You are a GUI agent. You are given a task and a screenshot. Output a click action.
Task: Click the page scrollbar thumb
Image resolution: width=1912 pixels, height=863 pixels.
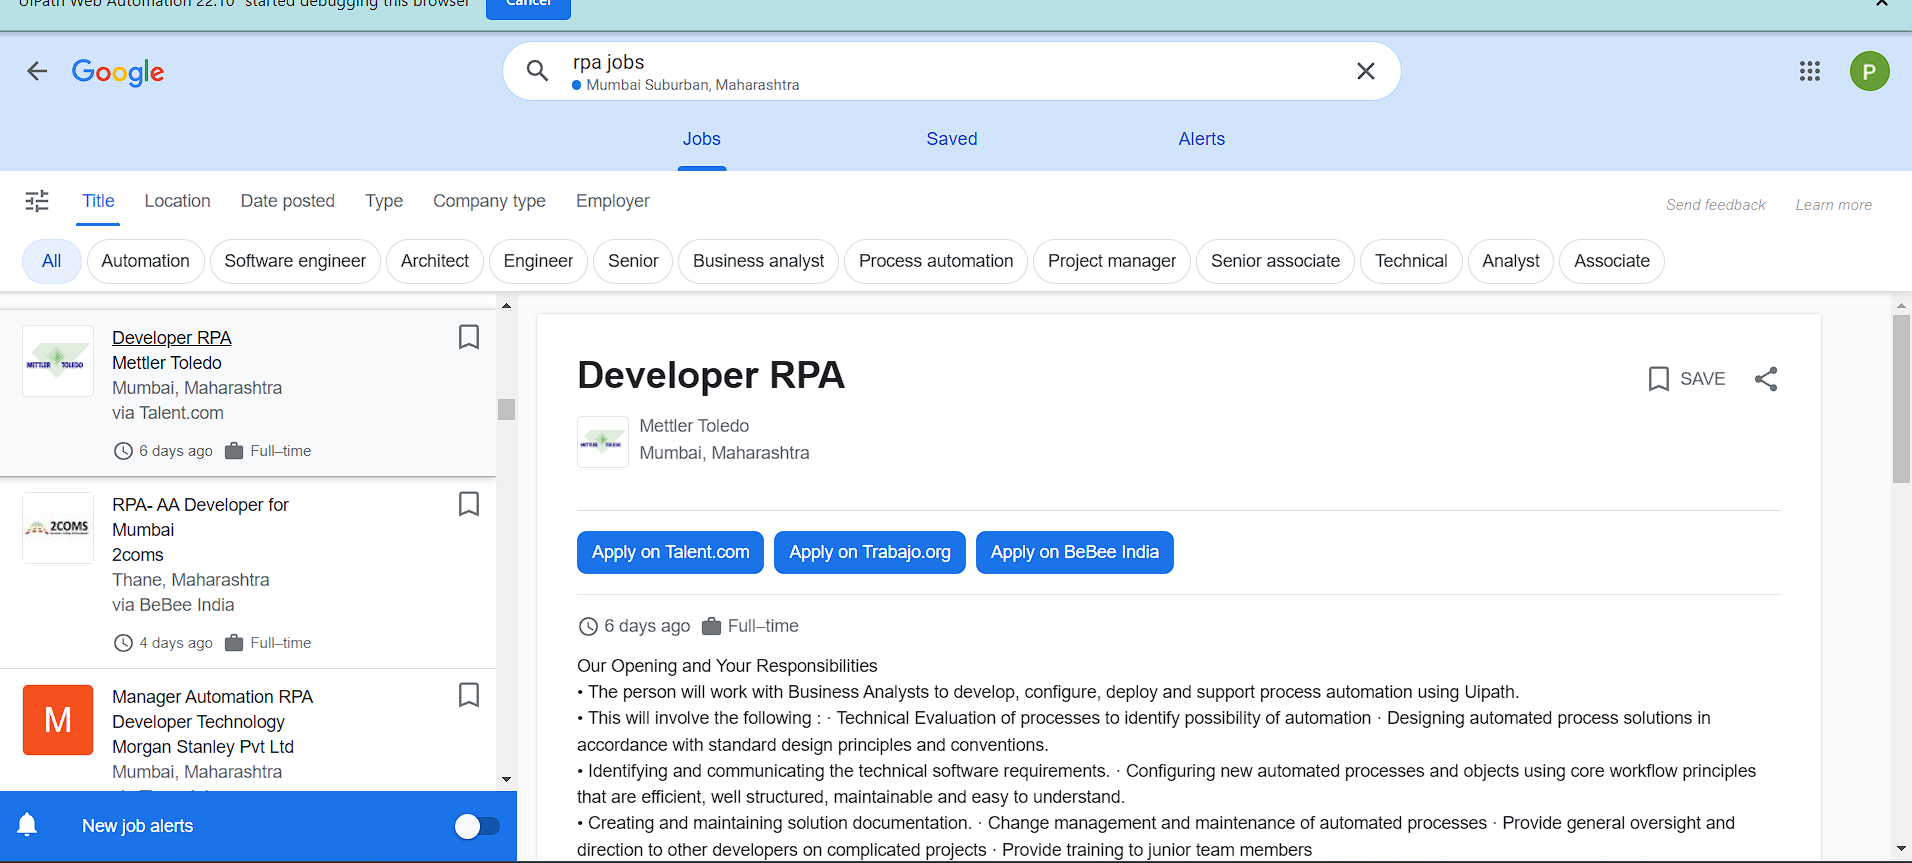(1901, 399)
